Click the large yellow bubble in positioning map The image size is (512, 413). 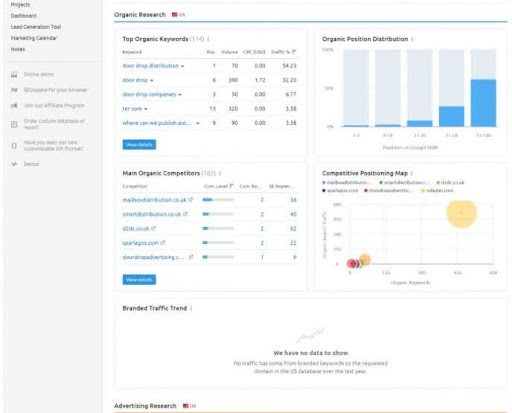pos(461,214)
